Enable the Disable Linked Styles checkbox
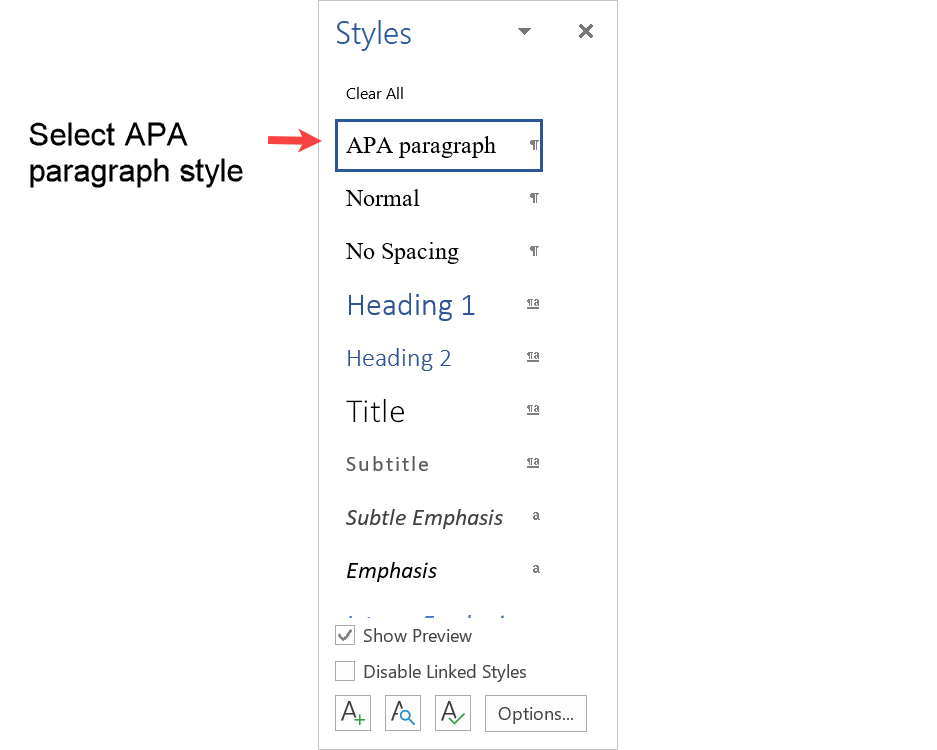Image resolution: width=937 pixels, height=750 pixels. [x=345, y=671]
